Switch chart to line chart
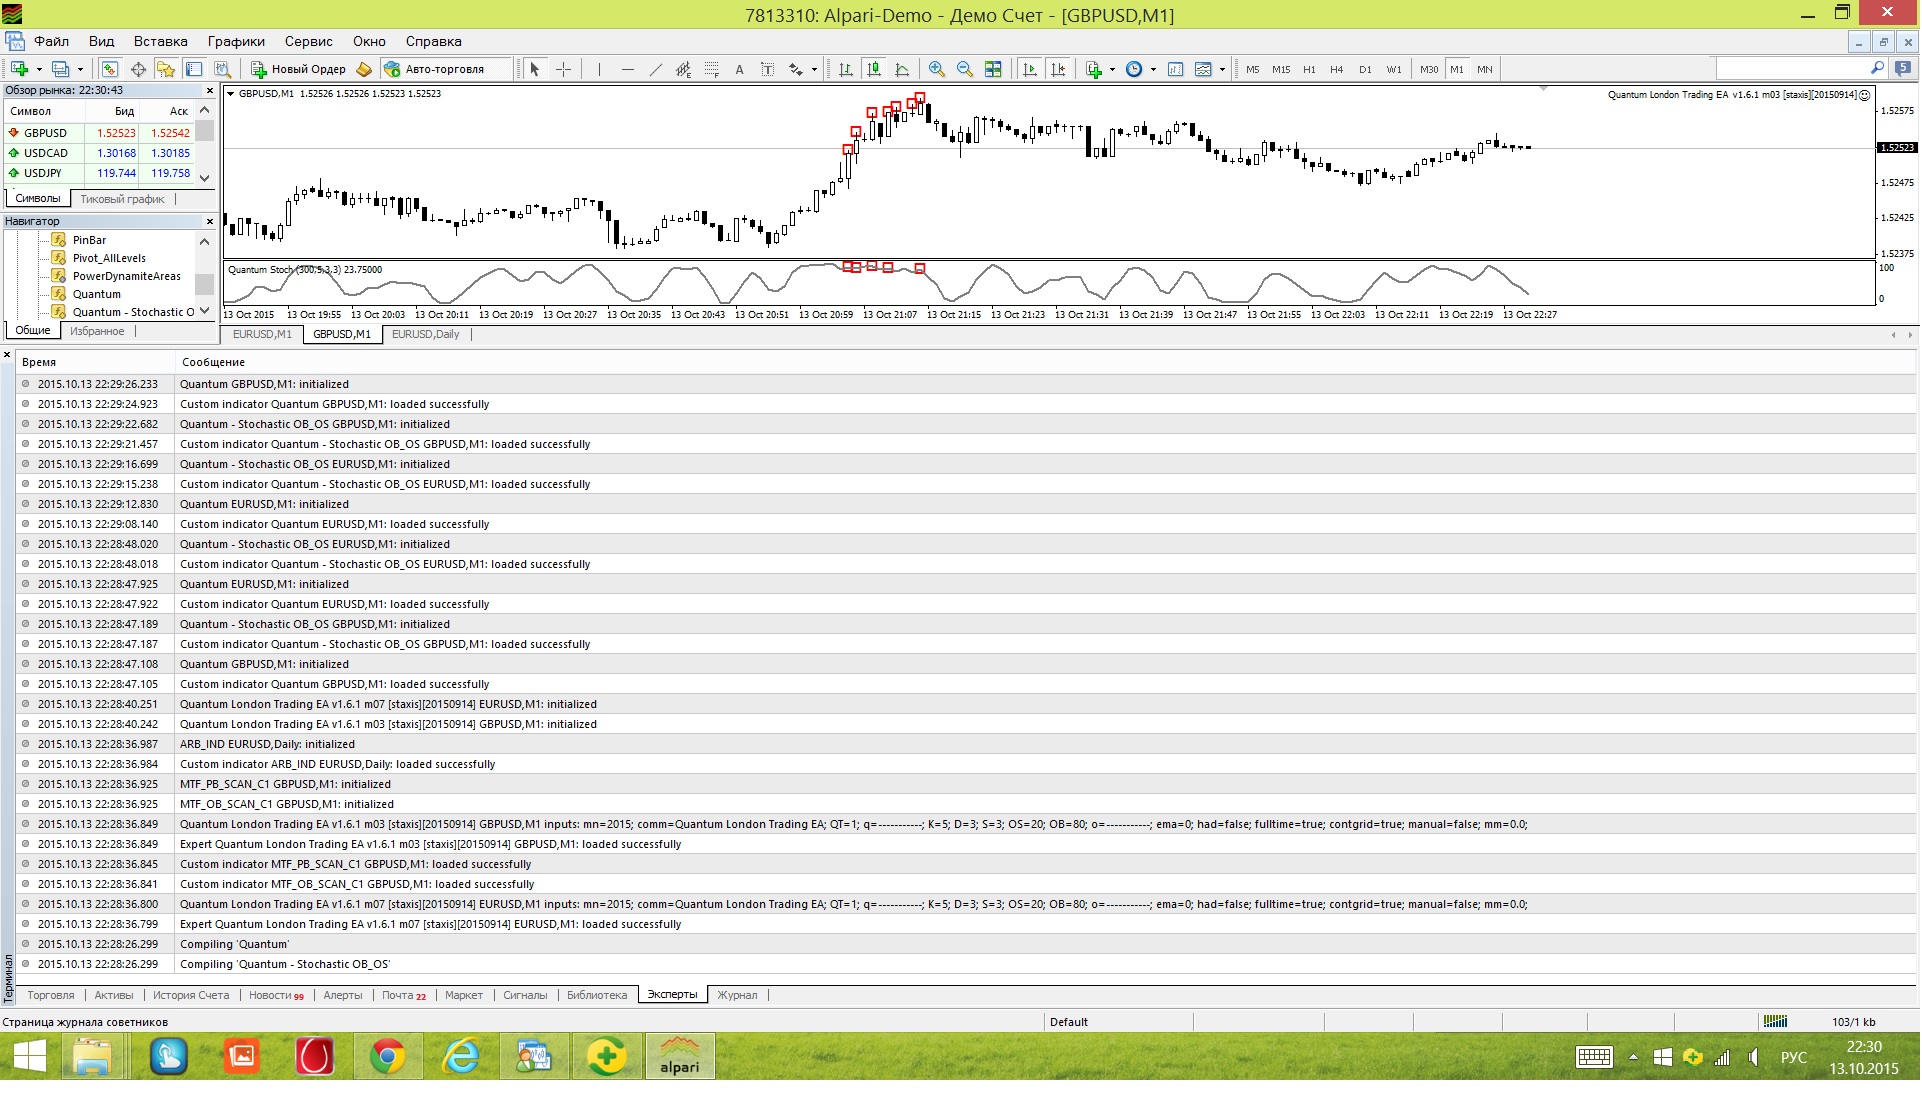Viewport: 1922px width, 1102px height. pyautogui.click(x=902, y=69)
